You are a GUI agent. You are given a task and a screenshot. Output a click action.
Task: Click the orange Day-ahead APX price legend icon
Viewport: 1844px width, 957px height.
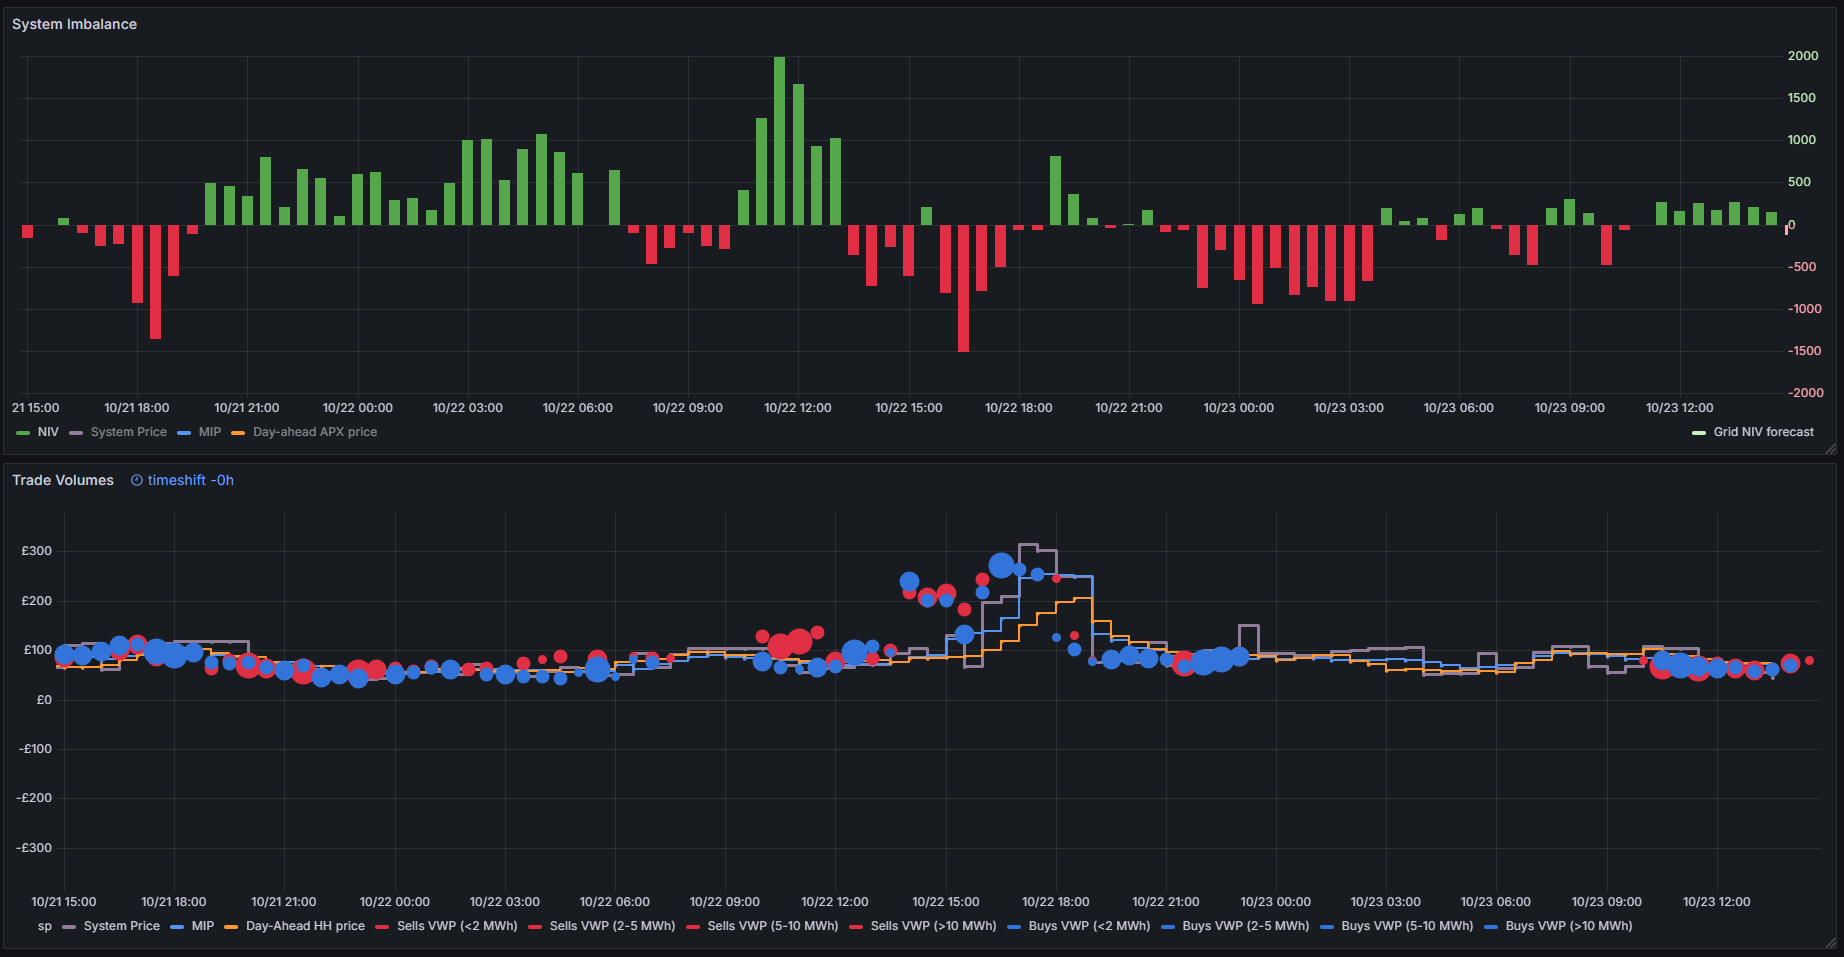(237, 432)
